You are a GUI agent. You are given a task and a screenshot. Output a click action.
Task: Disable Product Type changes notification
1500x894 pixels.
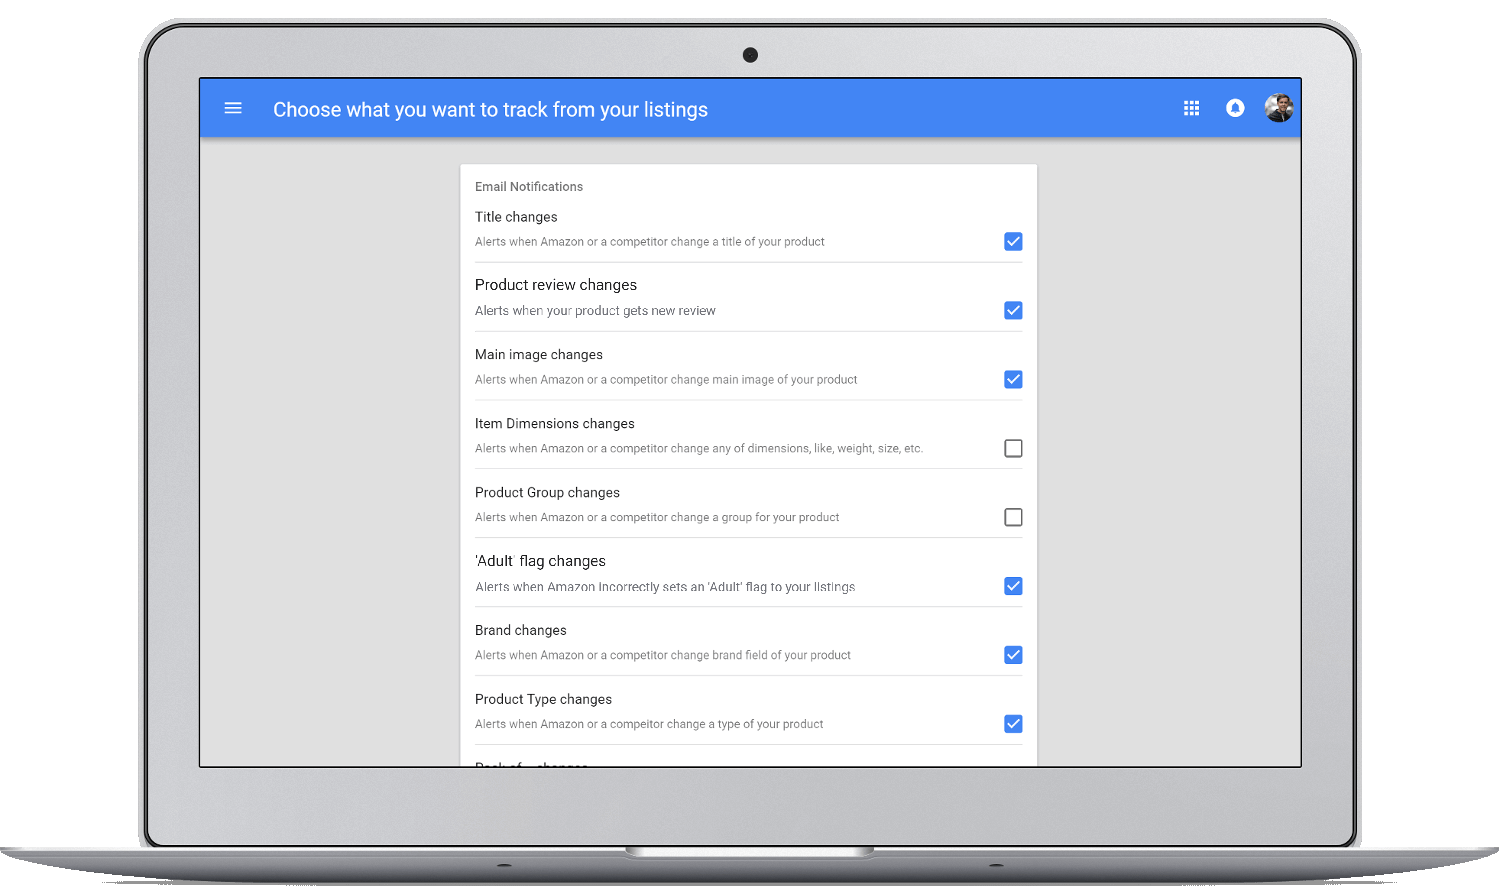tap(1013, 725)
